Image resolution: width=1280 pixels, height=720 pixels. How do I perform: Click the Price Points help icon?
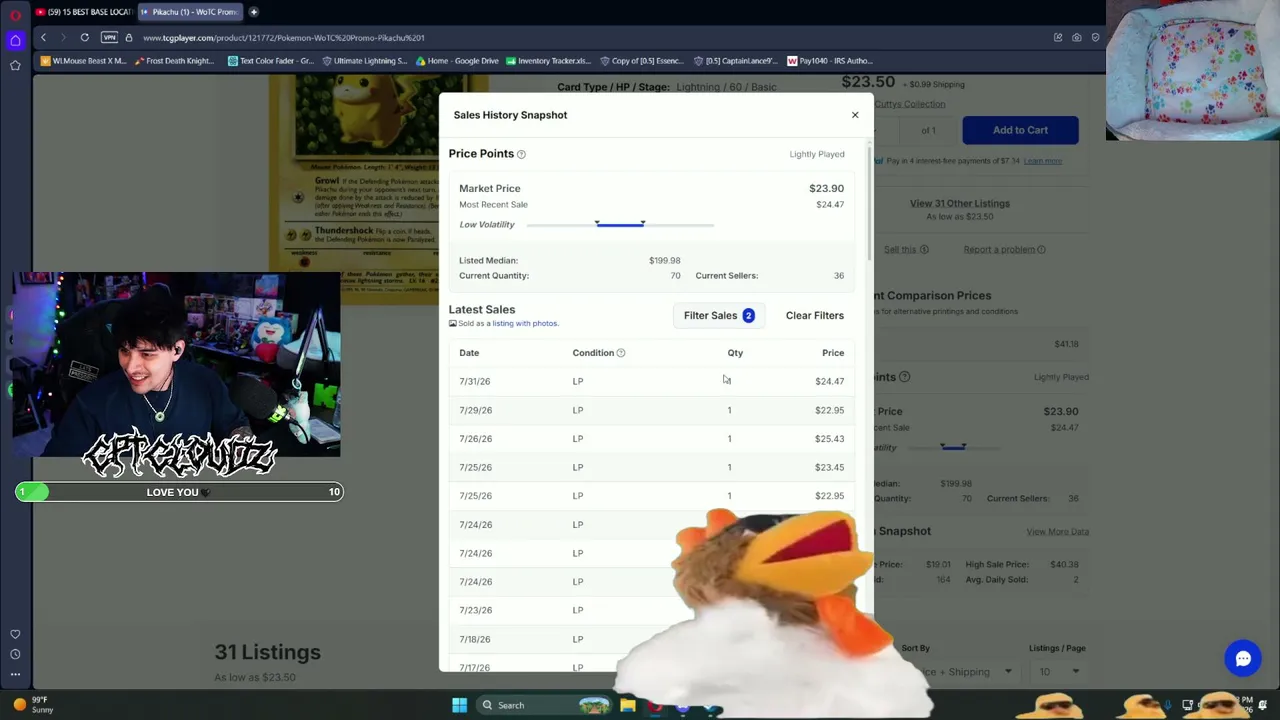pyautogui.click(x=521, y=154)
